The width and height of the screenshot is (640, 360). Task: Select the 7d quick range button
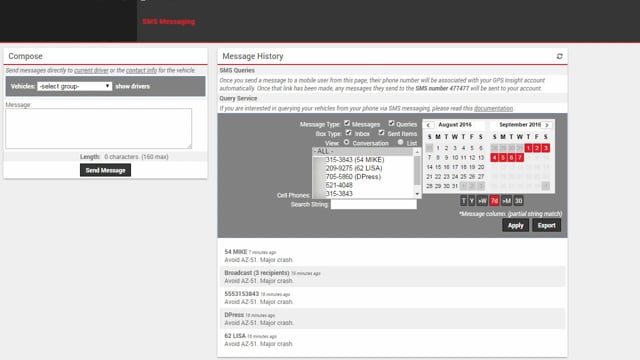tap(494, 201)
